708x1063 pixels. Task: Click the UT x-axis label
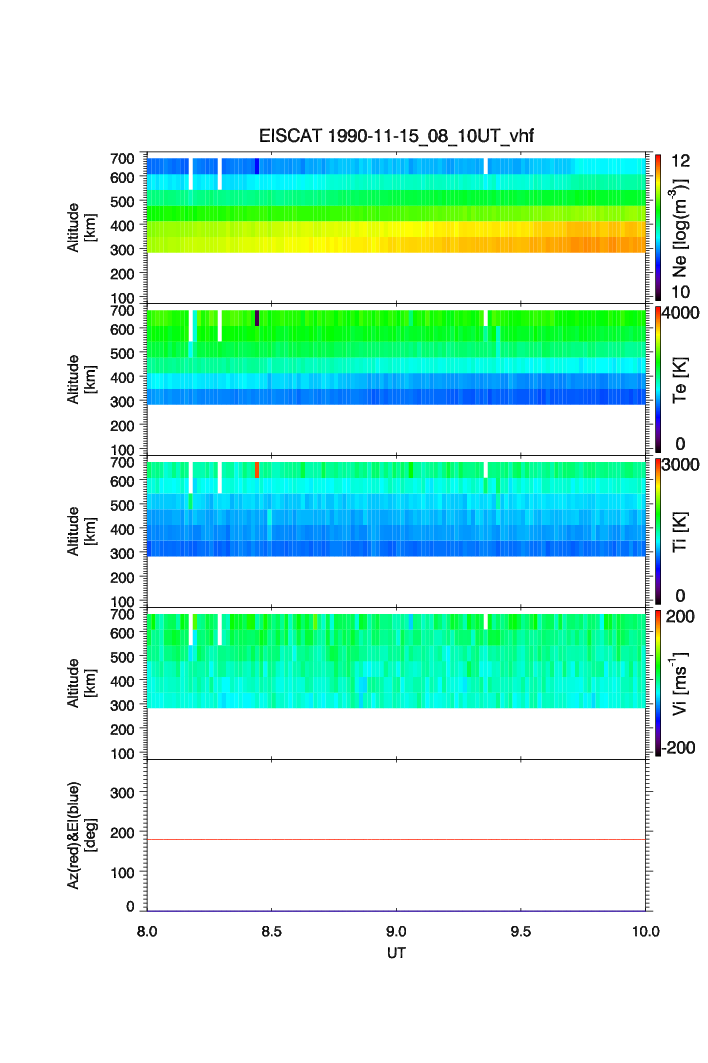[x=396, y=953]
